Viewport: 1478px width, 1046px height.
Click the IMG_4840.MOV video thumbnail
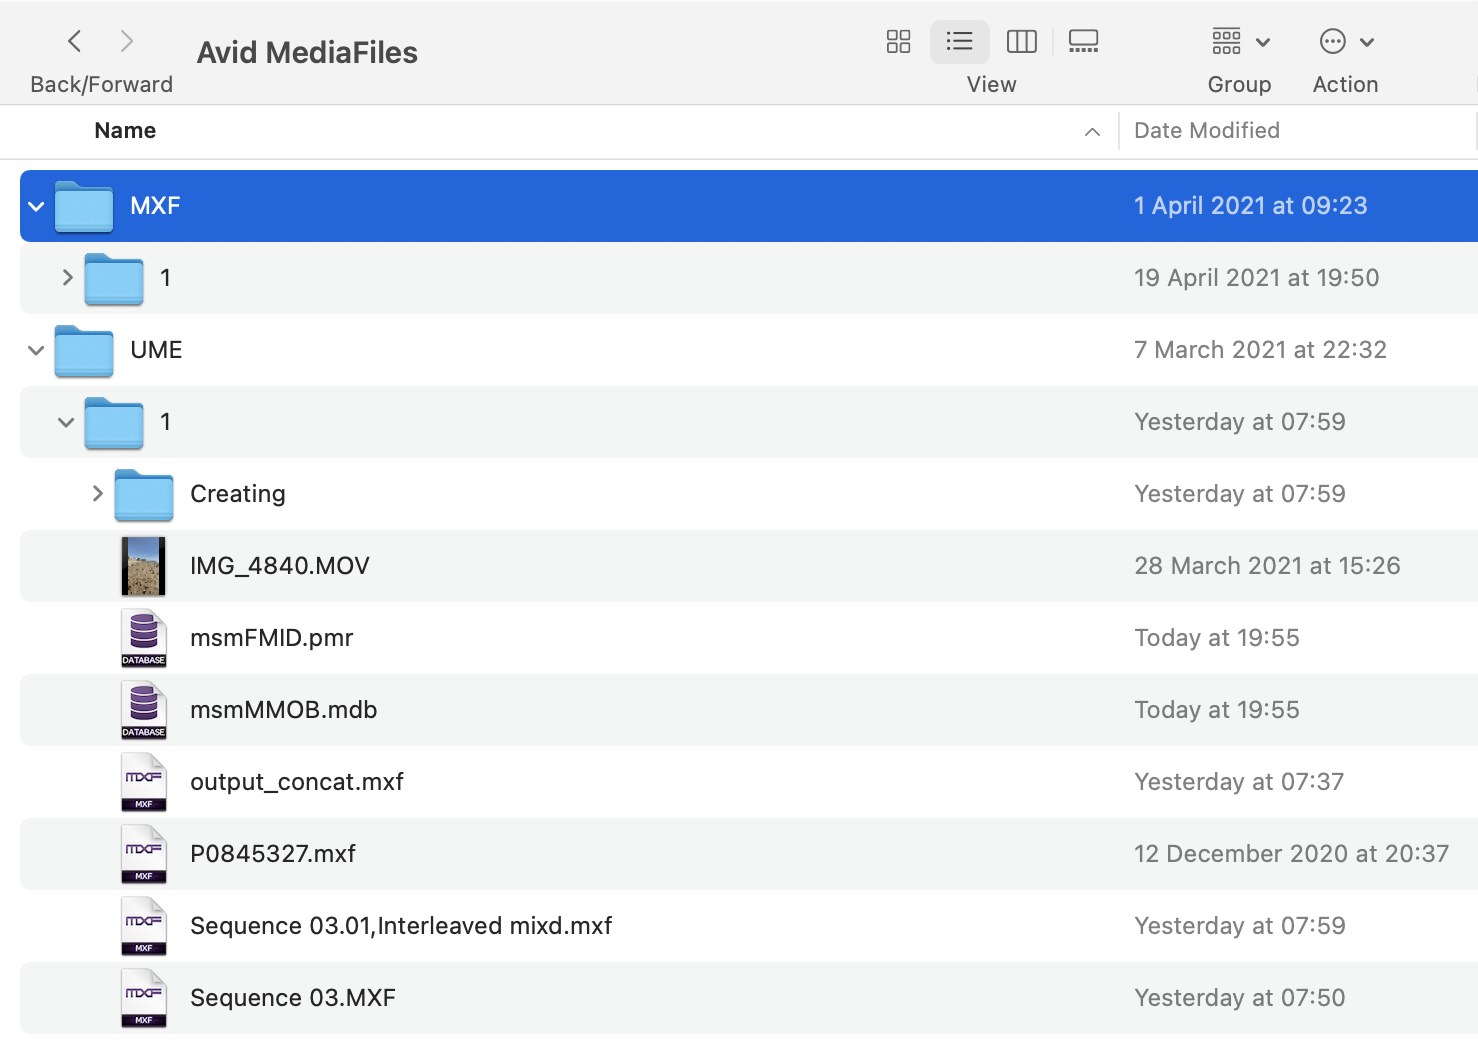tap(144, 566)
